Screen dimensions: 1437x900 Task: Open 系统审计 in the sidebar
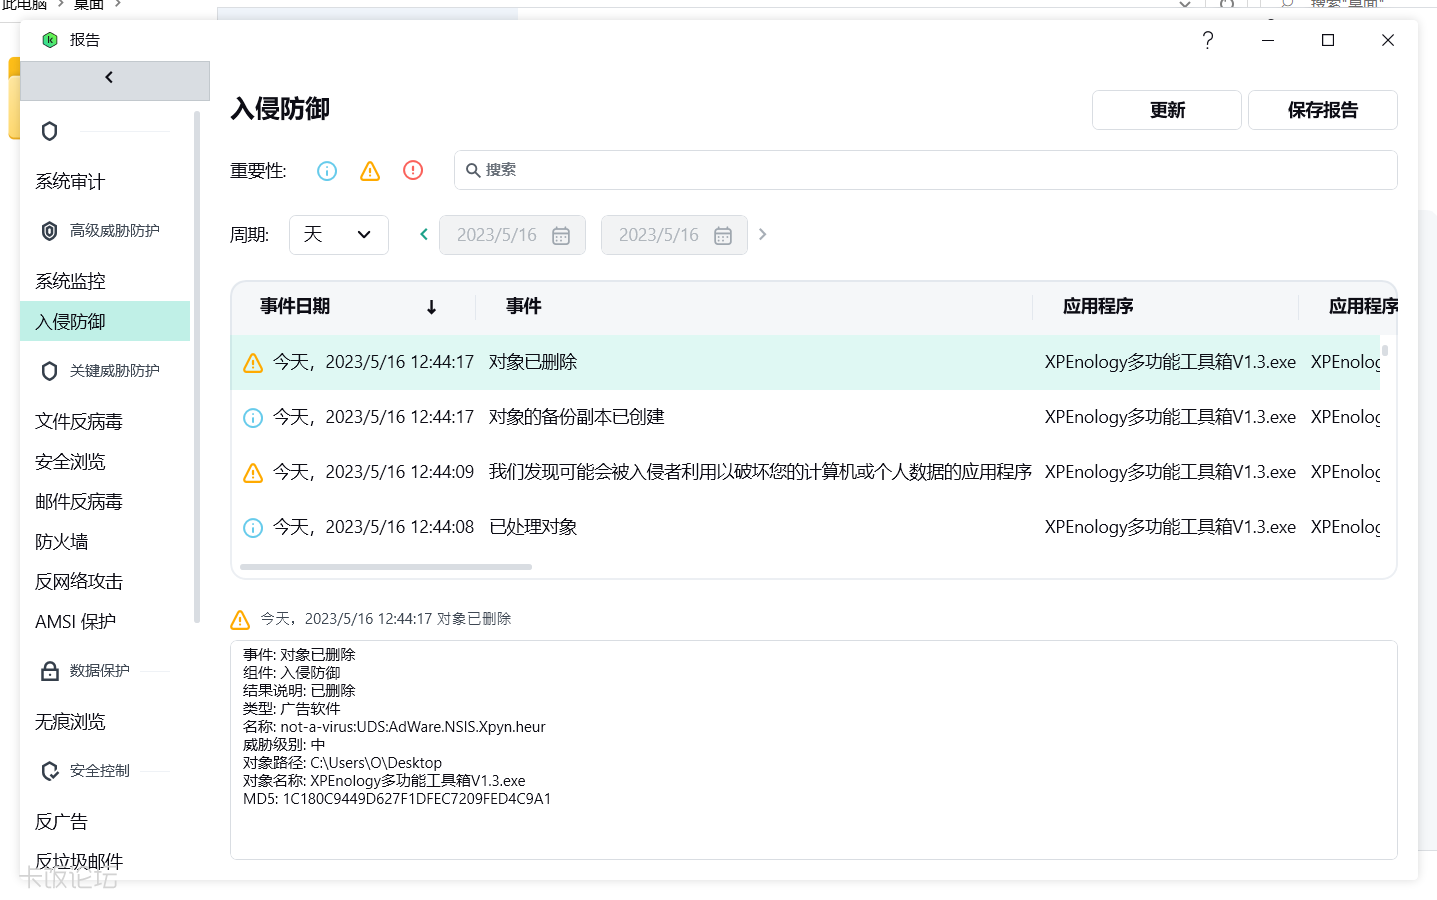point(70,182)
